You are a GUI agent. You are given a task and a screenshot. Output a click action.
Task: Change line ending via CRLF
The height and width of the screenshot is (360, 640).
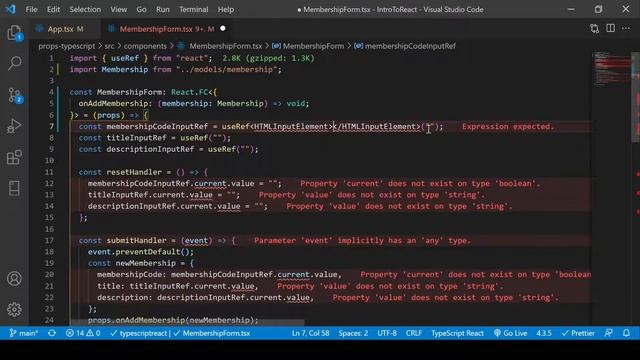(x=413, y=333)
